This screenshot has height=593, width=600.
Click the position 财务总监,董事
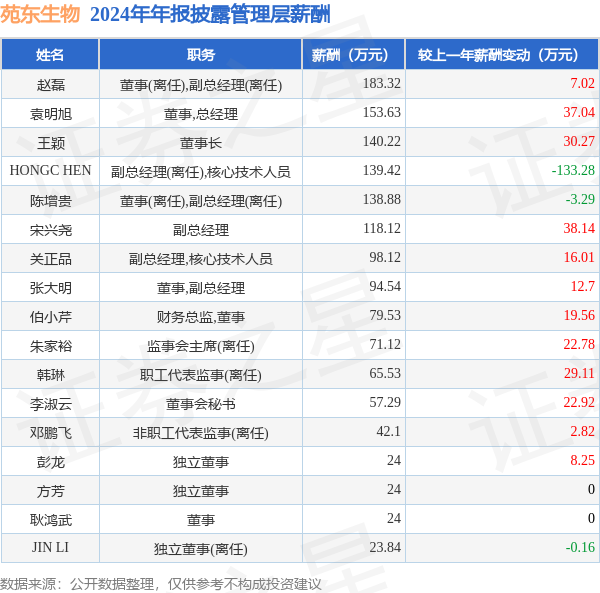(x=201, y=317)
